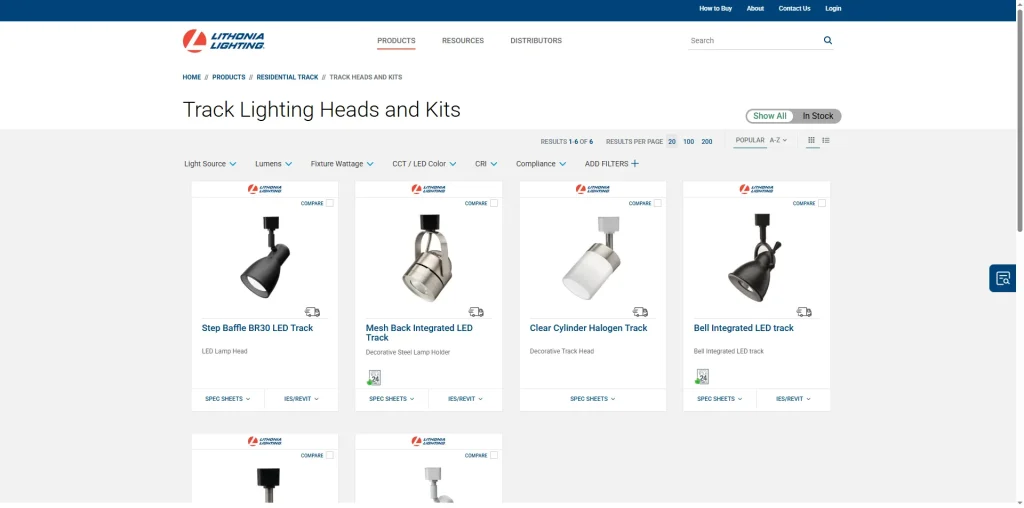Image resolution: width=1024 pixels, height=508 pixels.
Task: Sort by POPULAR
Action: click(750, 140)
